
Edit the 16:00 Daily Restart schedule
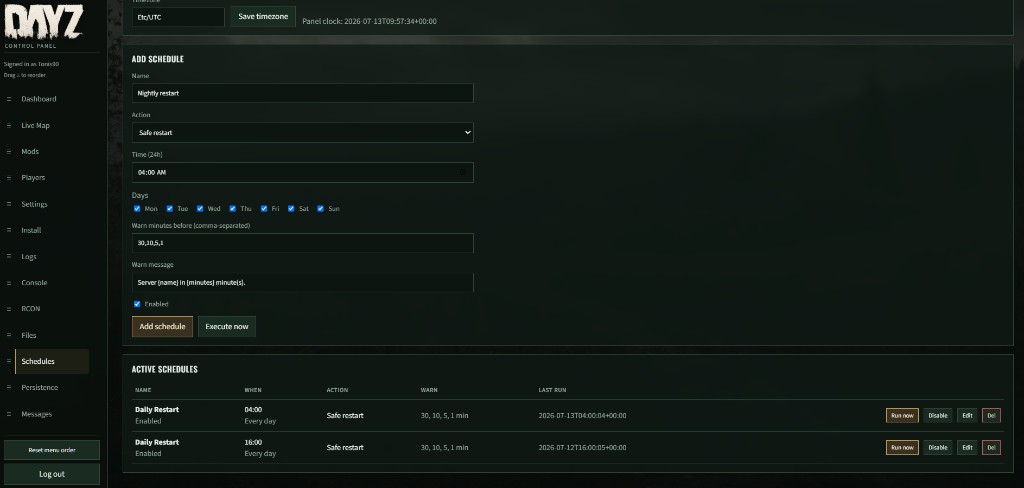[x=967, y=447]
